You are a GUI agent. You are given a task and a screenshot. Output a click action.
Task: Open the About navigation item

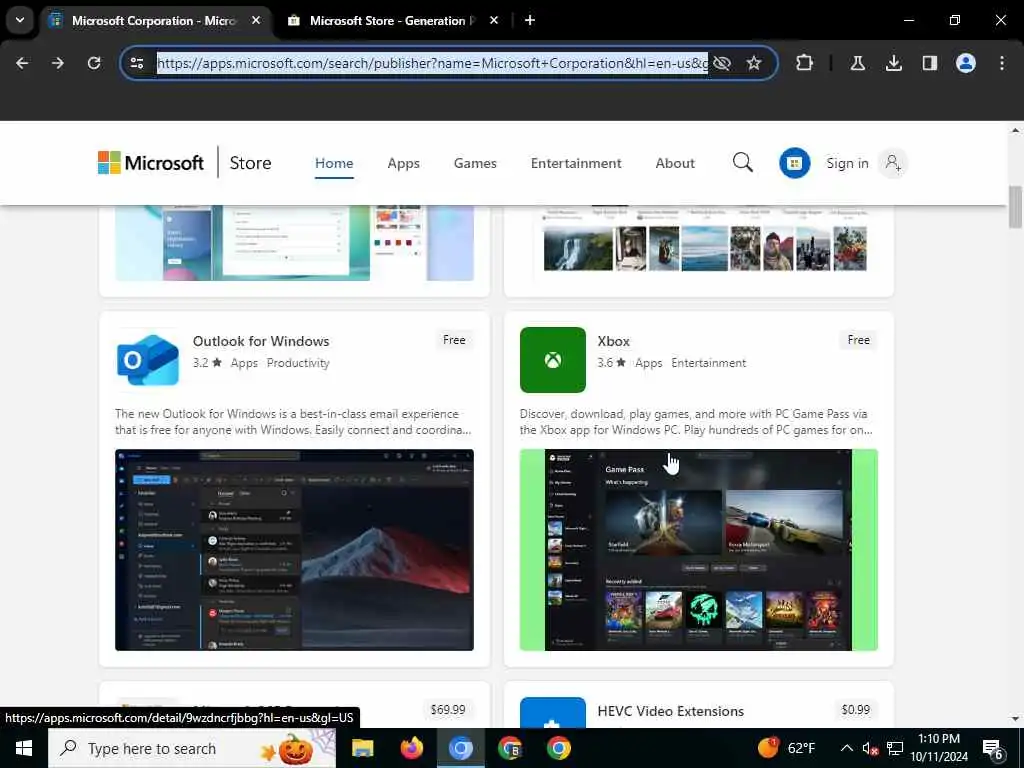click(x=675, y=163)
